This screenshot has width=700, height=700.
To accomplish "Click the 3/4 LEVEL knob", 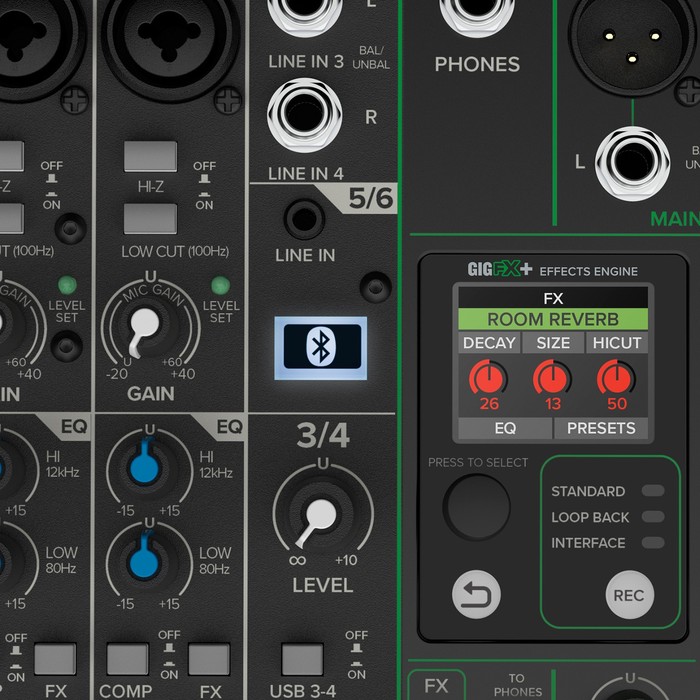I will pyautogui.click(x=320, y=514).
